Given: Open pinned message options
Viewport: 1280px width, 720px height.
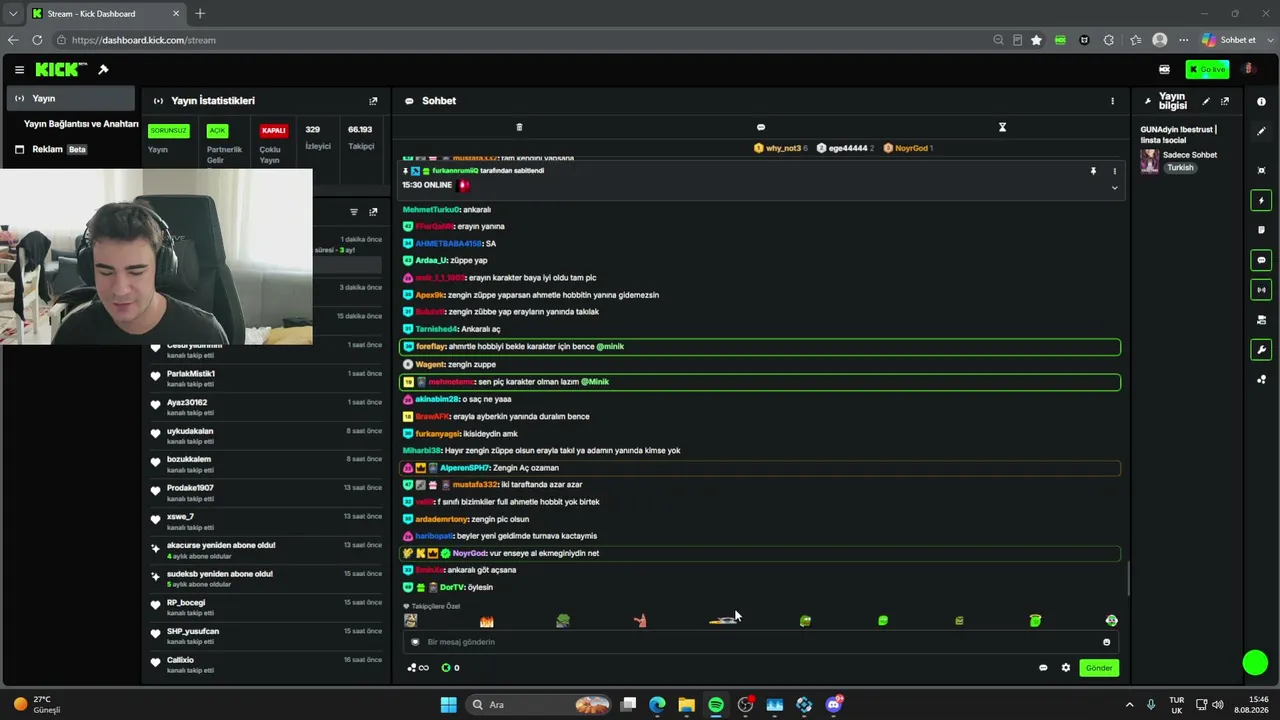Looking at the screenshot, I should click(1114, 171).
